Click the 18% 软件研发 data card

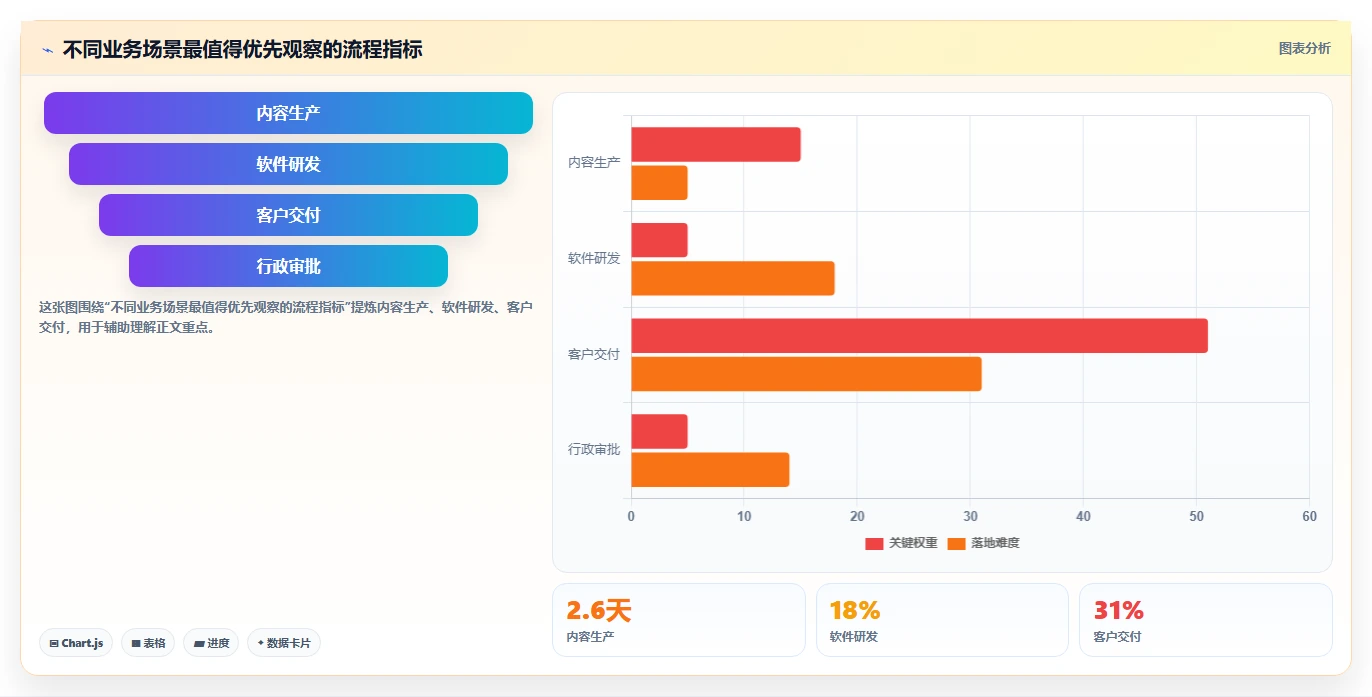tap(942, 620)
